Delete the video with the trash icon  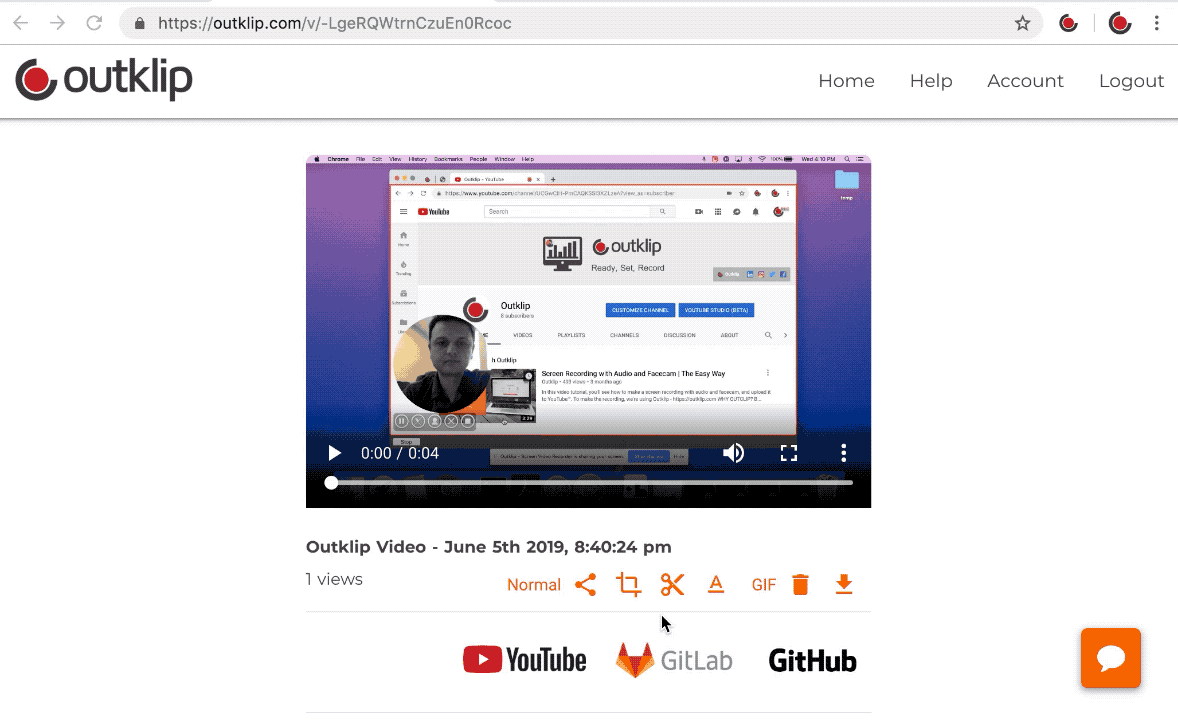click(x=801, y=585)
